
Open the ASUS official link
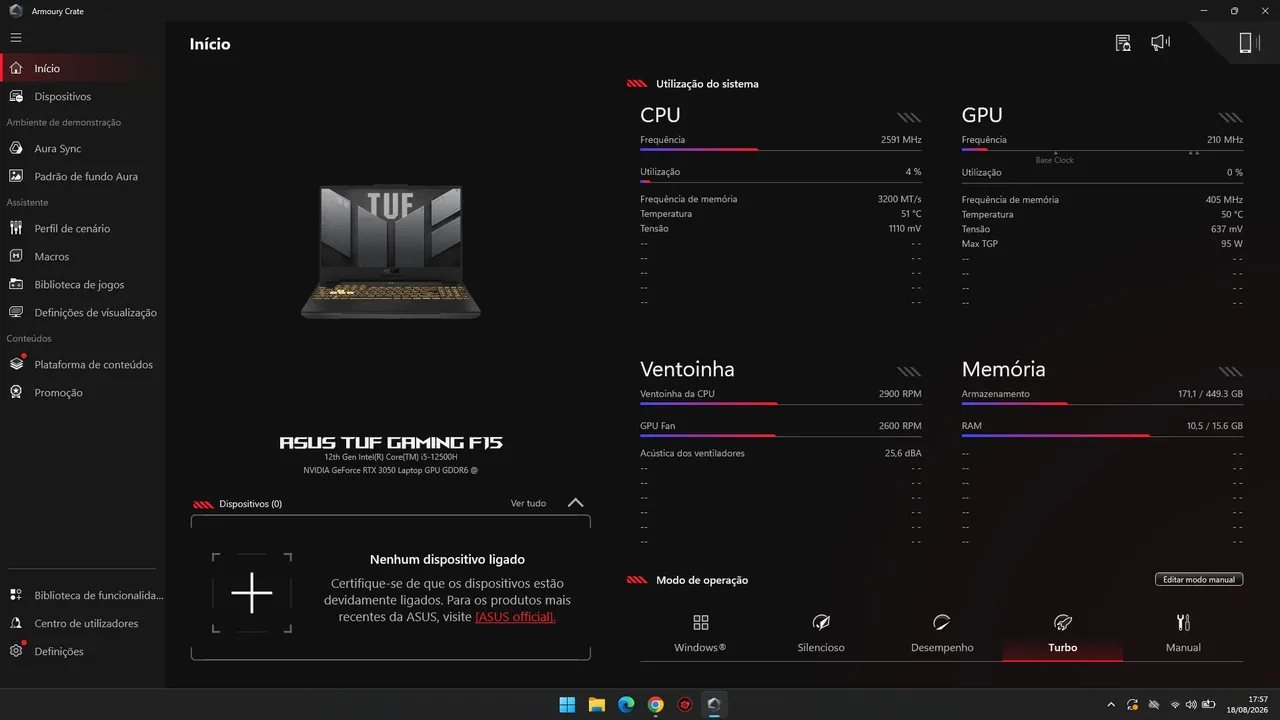515,617
